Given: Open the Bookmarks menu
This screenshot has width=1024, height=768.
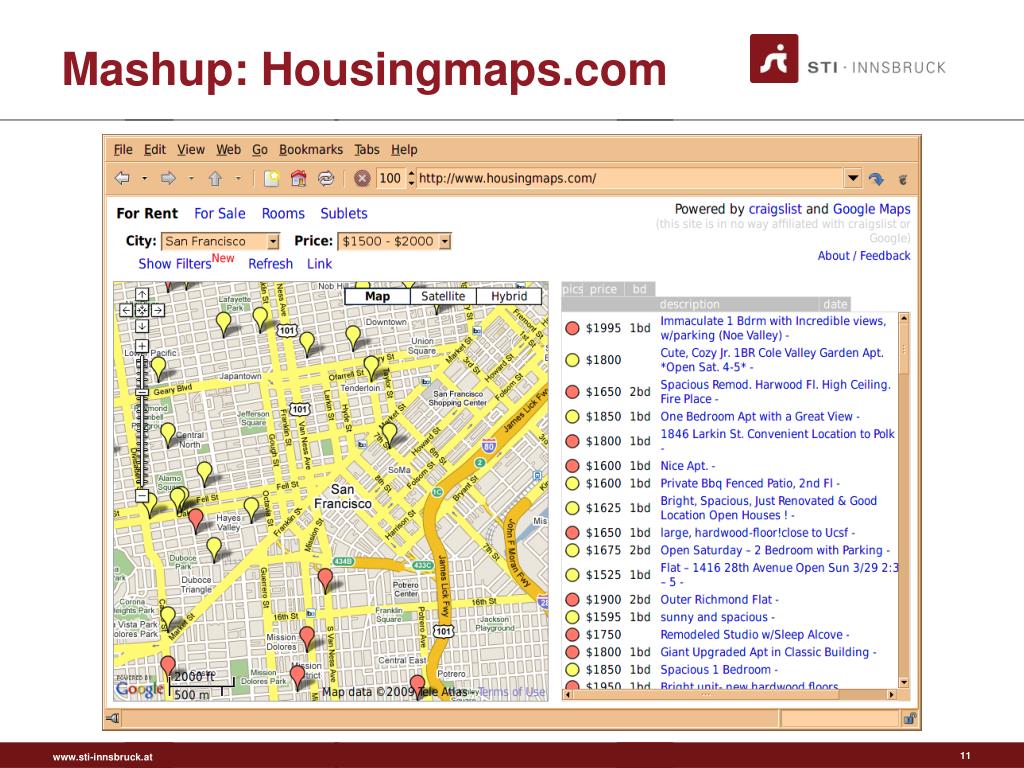Looking at the screenshot, I should click(x=311, y=150).
